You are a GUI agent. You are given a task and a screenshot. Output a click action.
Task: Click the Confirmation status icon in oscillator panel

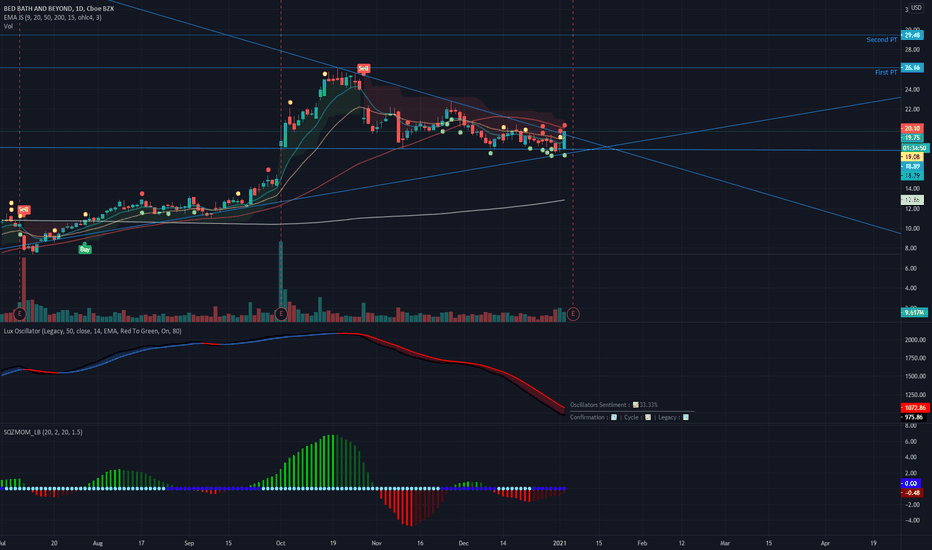(614, 417)
